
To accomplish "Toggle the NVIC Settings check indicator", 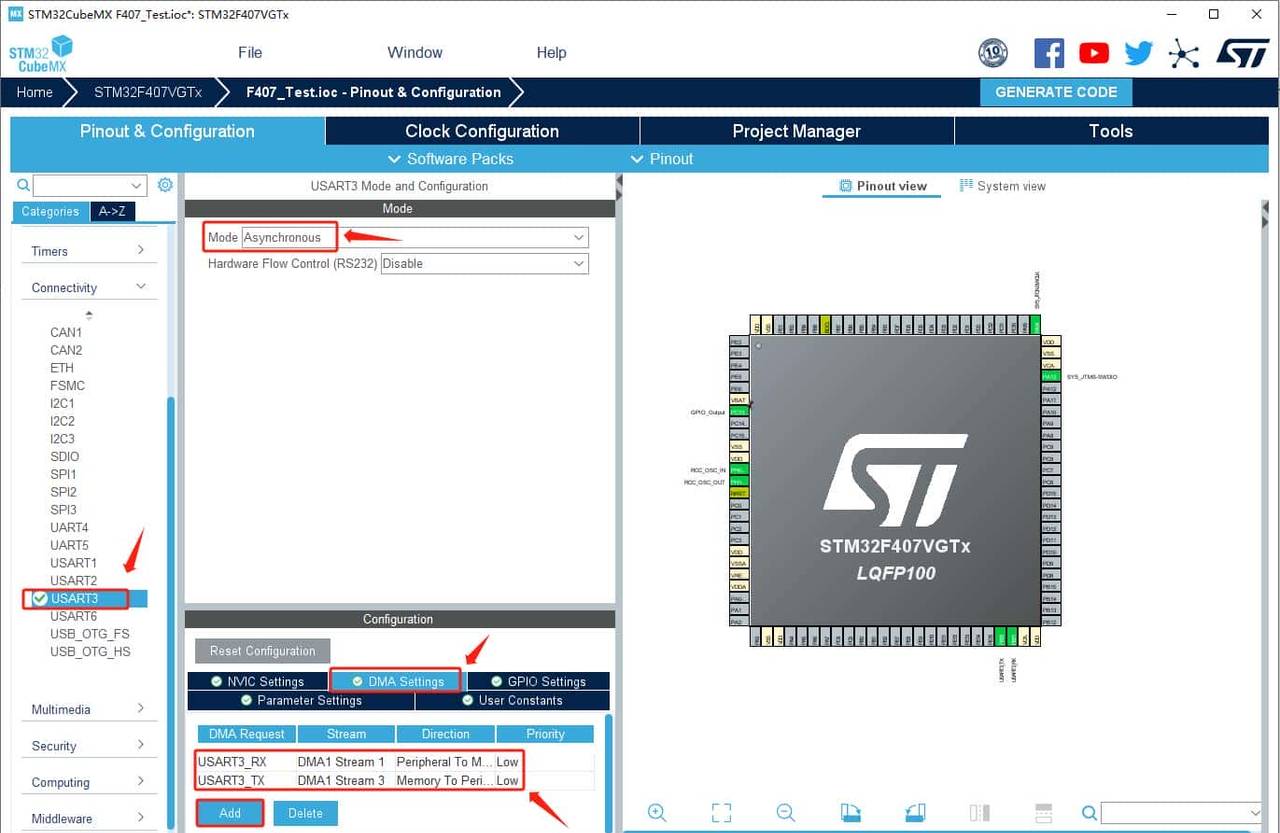I will pyautogui.click(x=216, y=681).
